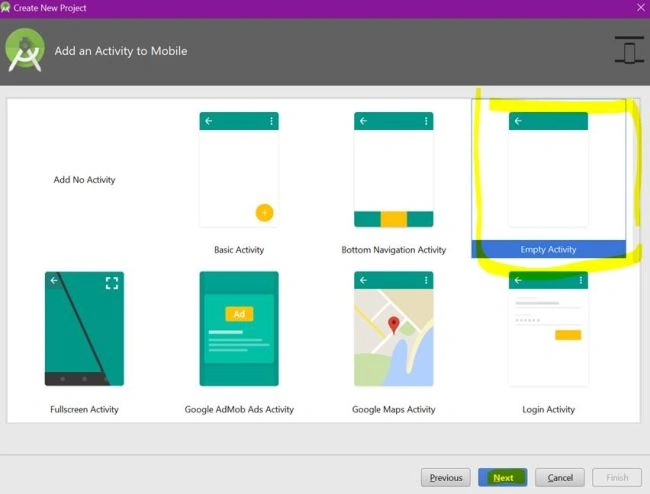Click the Bottom Navigation Activity label
The image size is (650, 494).
click(393, 250)
